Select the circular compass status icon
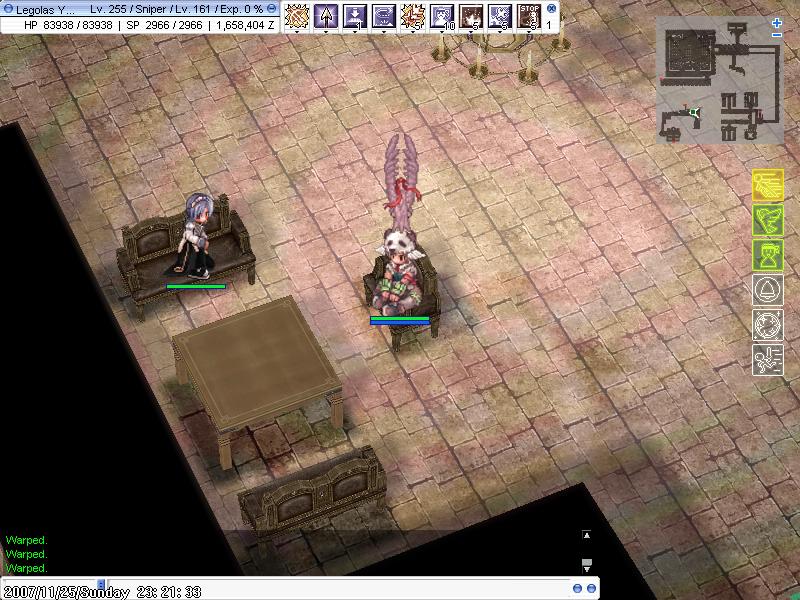Screen dimensions: 800x600 tap(767, 326)
